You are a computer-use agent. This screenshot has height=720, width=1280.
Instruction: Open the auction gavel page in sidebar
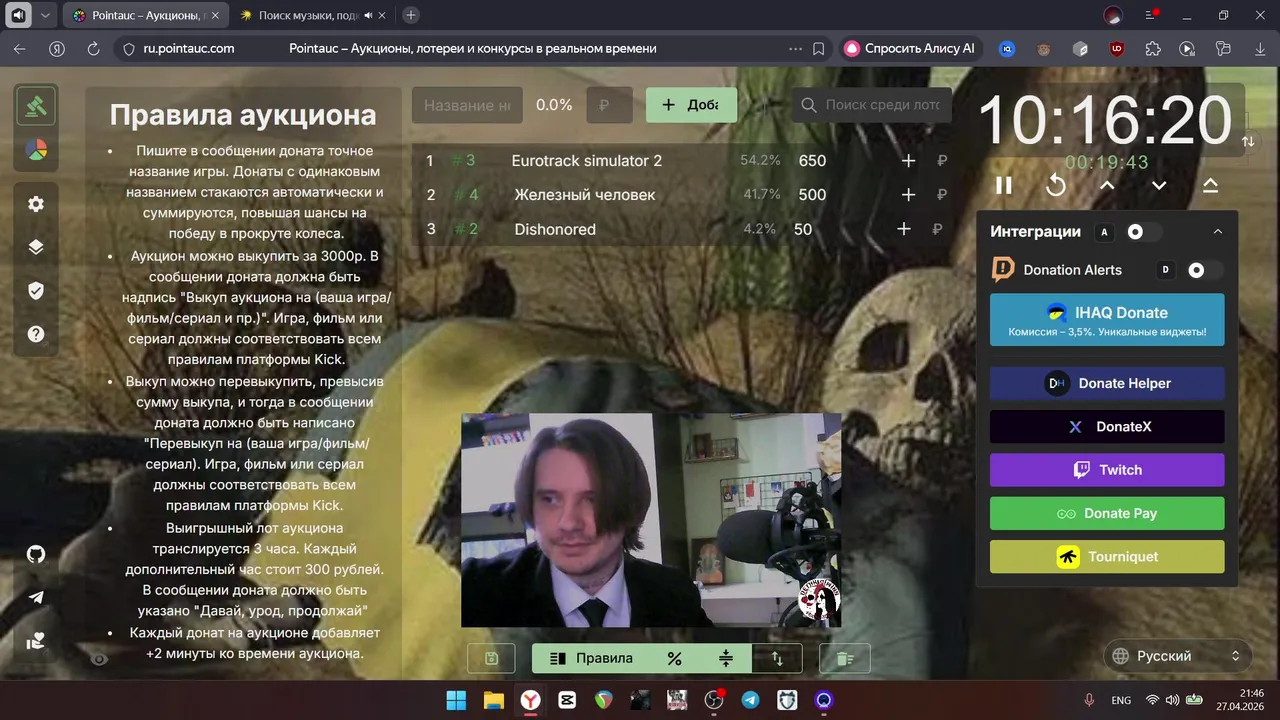[x=36, y=105]
